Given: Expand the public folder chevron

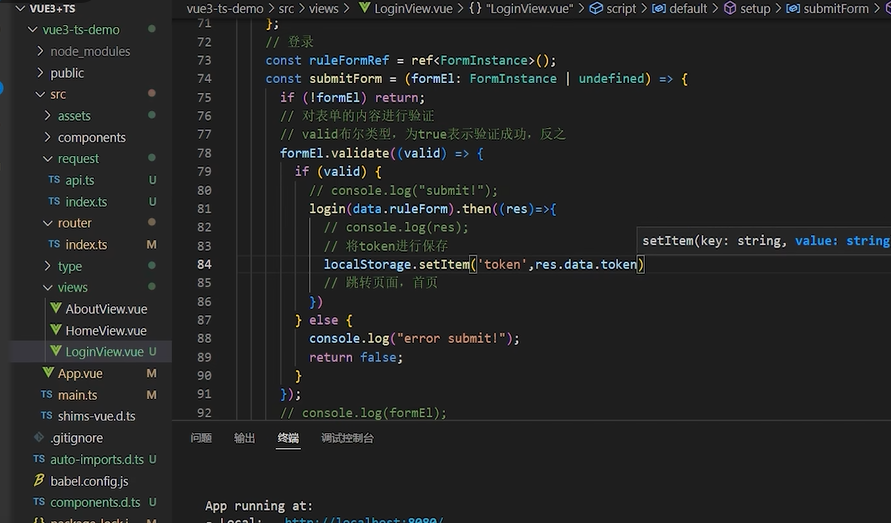Looking at the screenshot, I should click(x=40, y=73).
